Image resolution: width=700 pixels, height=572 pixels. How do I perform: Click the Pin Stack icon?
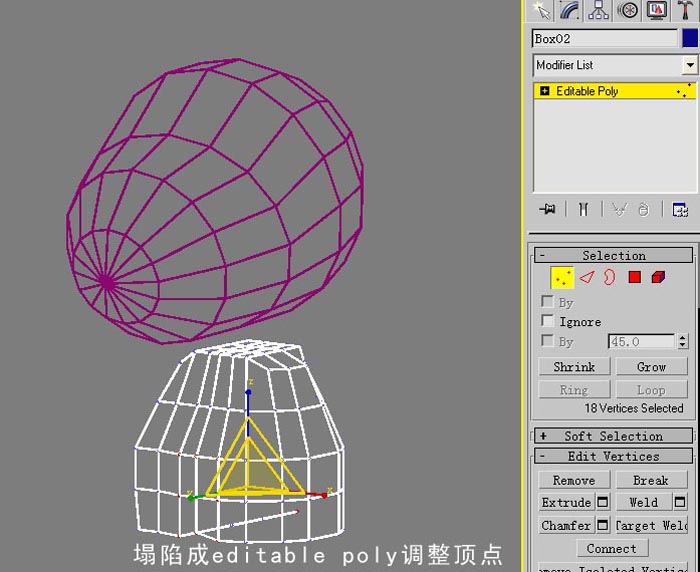(x=547, y=209)
